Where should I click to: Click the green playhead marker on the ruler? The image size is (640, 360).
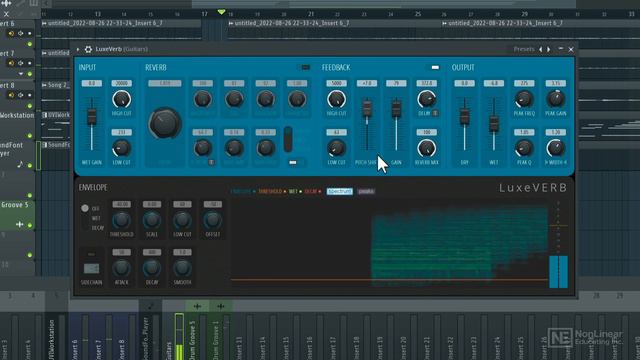pos(221,12)
